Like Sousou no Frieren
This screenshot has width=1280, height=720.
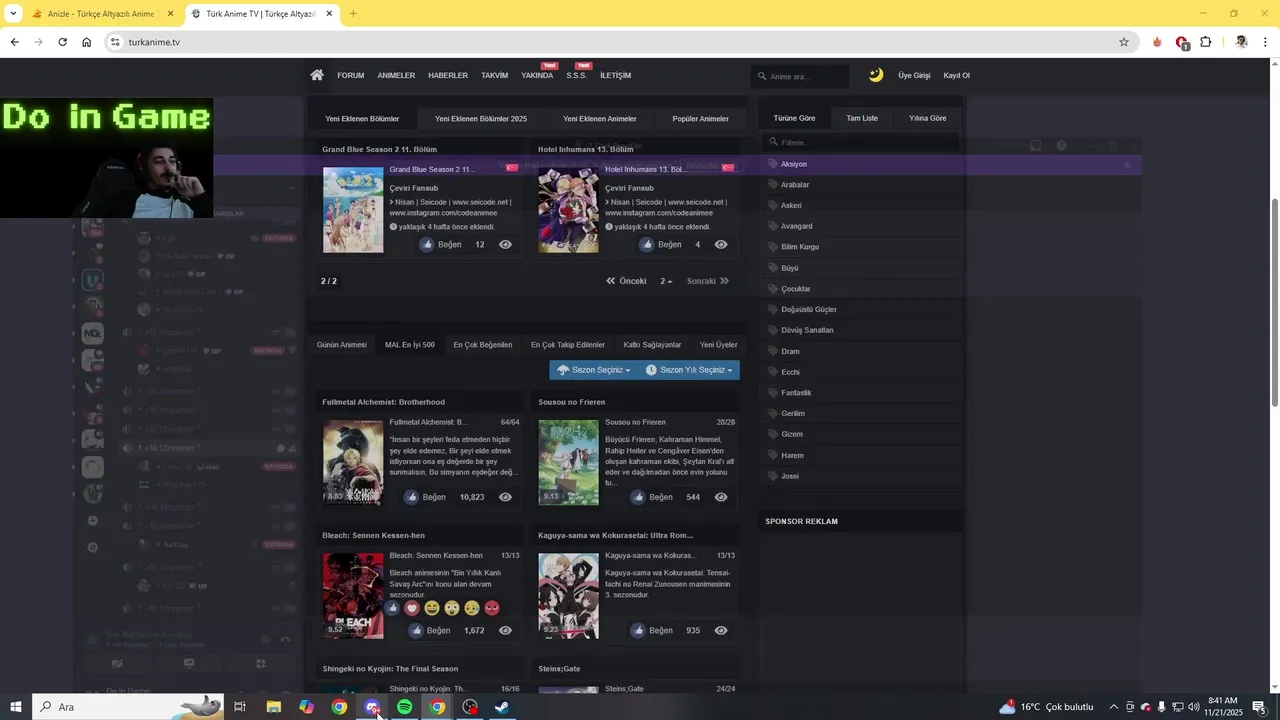(651, 497)
